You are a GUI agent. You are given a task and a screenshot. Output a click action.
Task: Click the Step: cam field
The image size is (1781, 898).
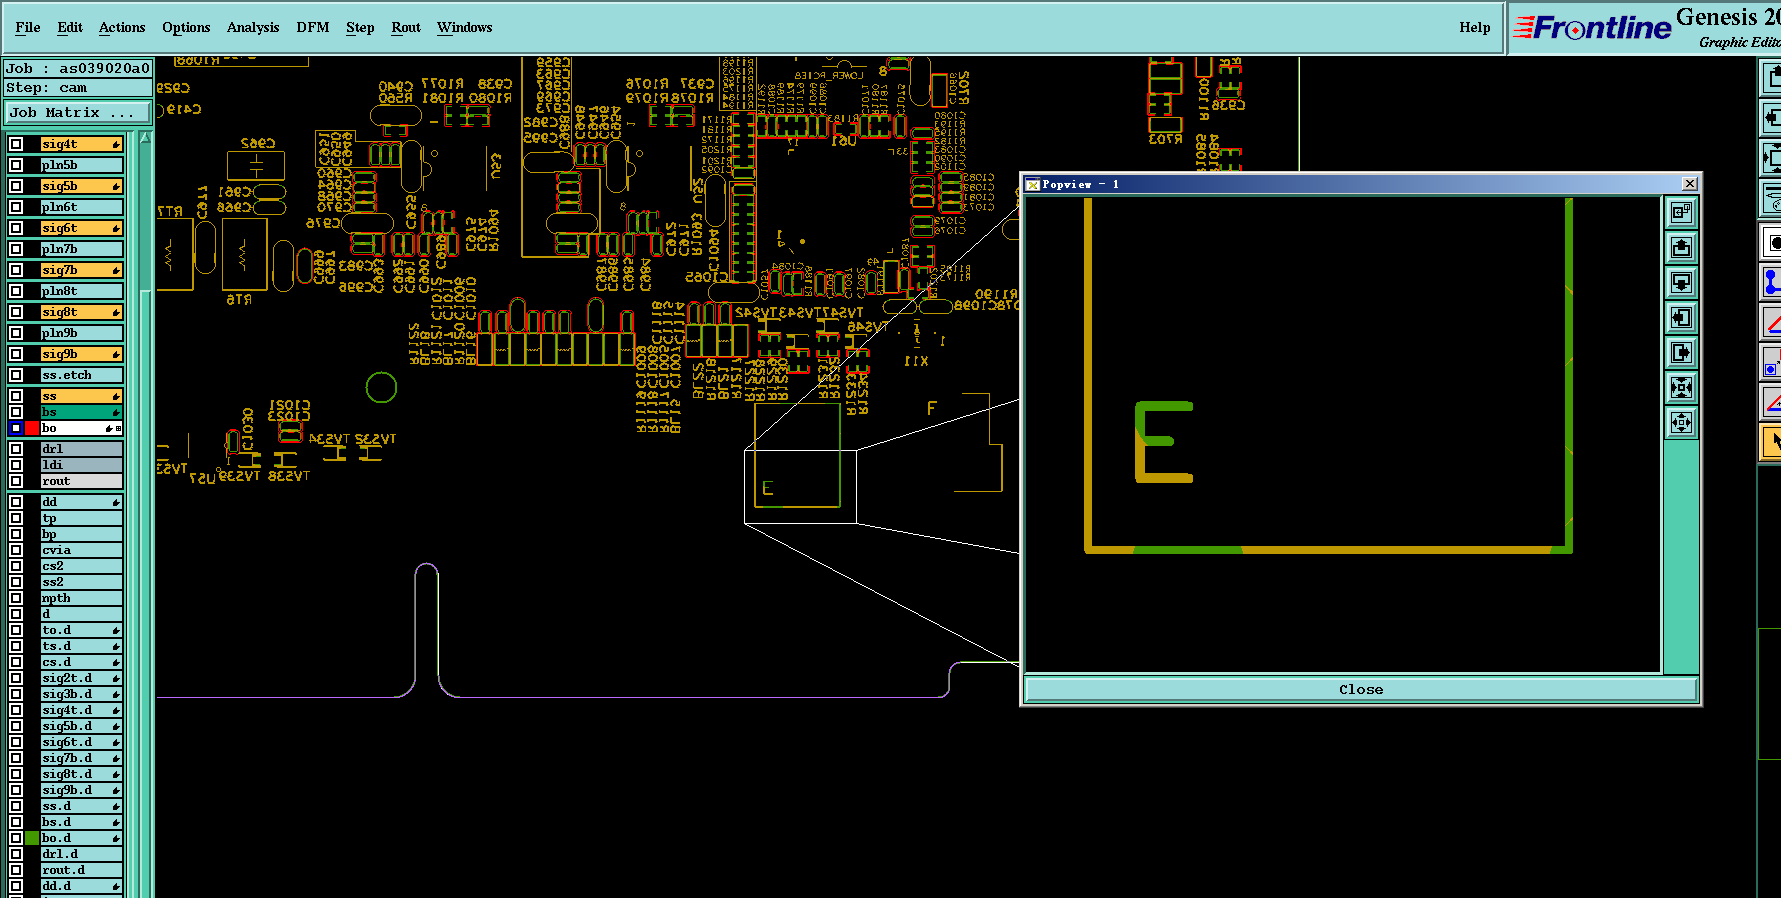click(x=77, y=88)
